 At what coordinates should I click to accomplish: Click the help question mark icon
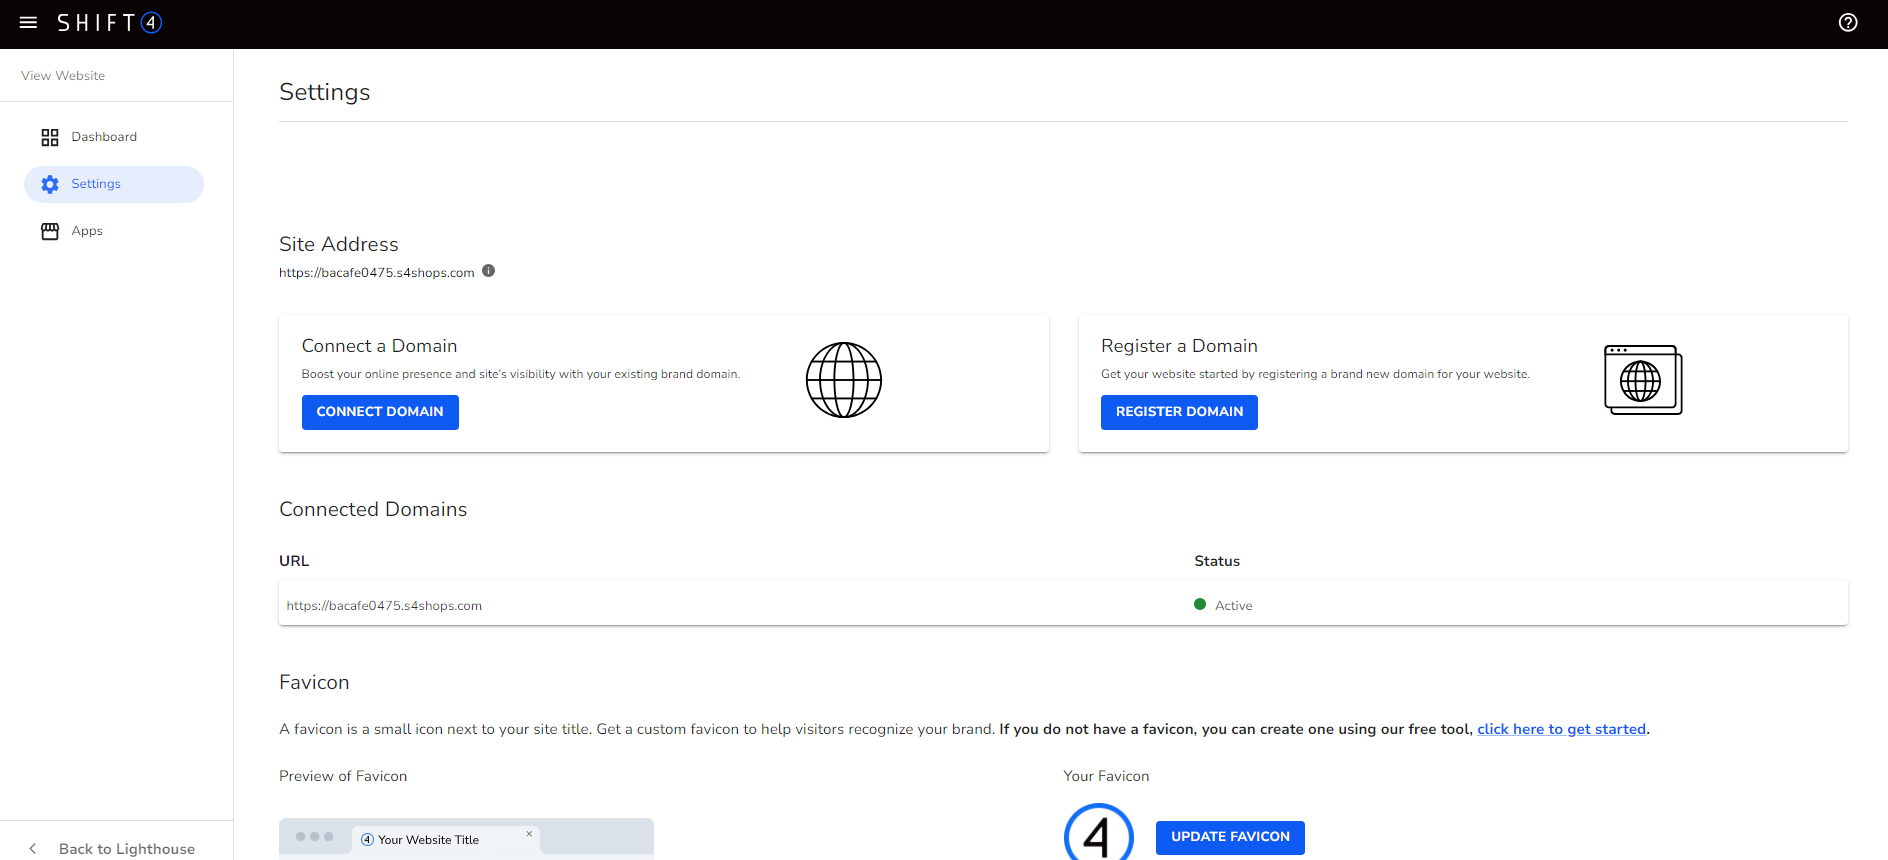coord(1847,22)
